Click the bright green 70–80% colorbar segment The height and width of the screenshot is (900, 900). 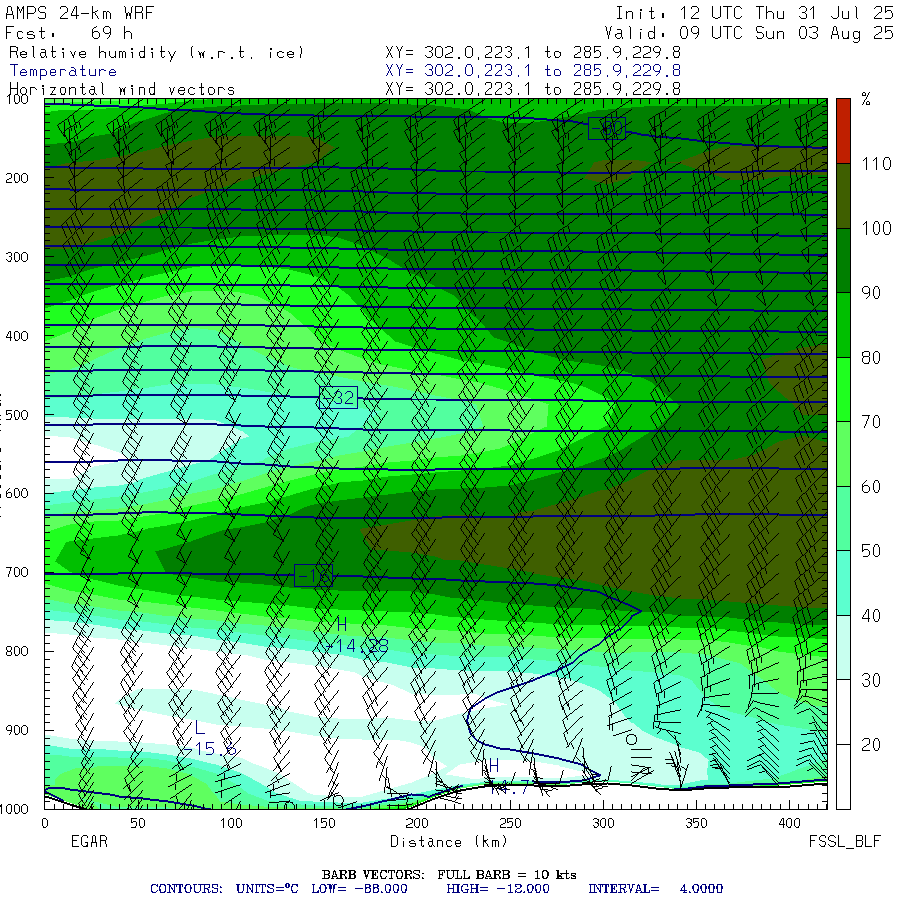[x=843, y=390]
